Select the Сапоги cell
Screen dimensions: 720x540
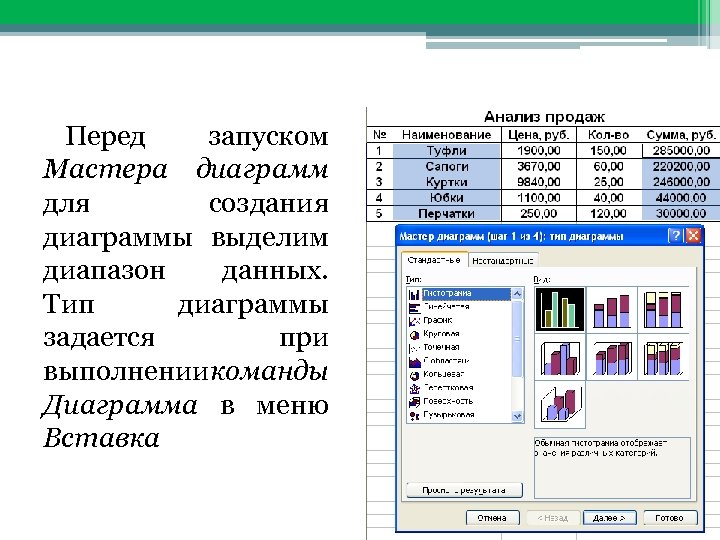446,166
